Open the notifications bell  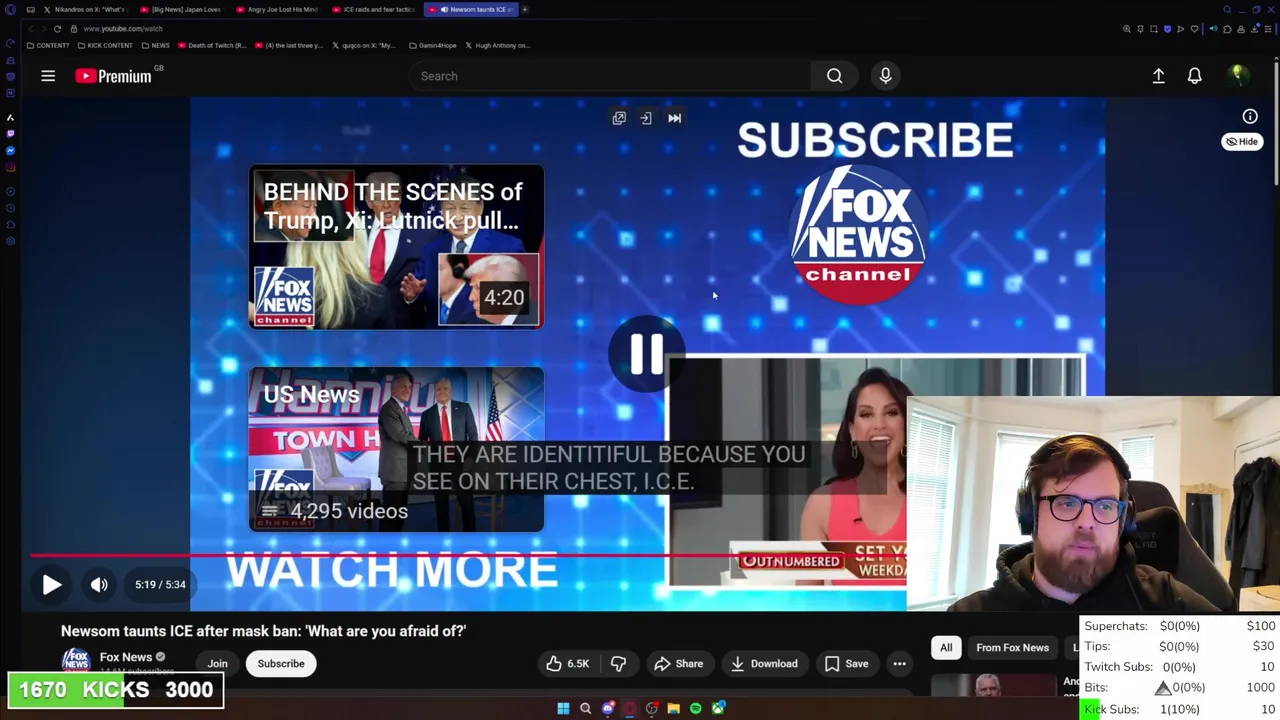[1194, 76]
